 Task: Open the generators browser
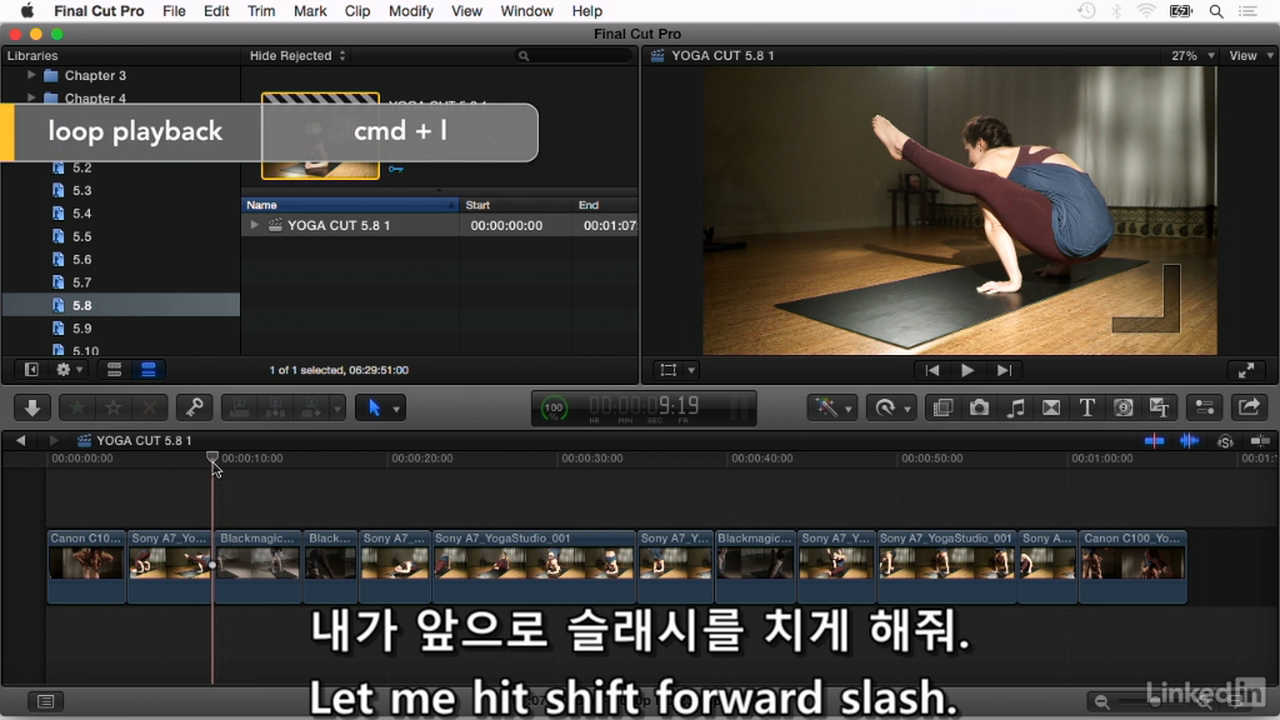pyautogui.click(x=1123, y=407)
